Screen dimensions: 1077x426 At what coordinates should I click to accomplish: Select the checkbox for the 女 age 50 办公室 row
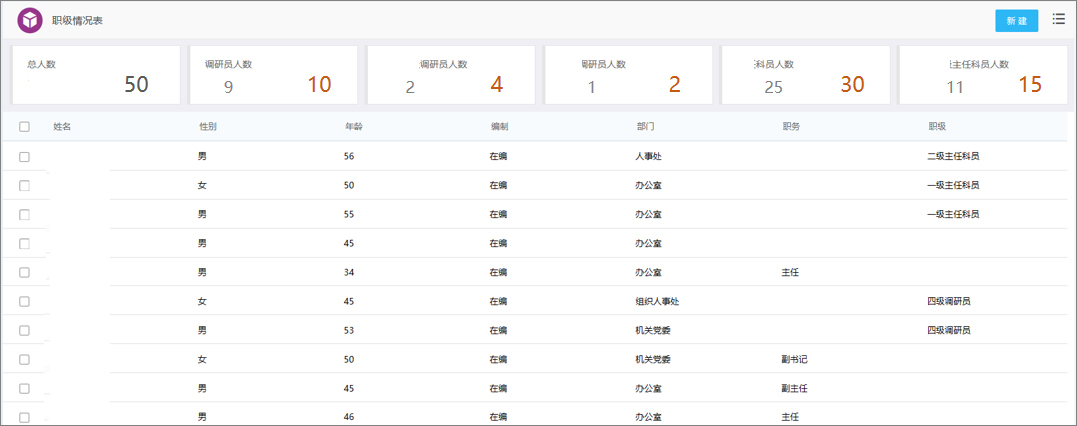click(24, 186)
